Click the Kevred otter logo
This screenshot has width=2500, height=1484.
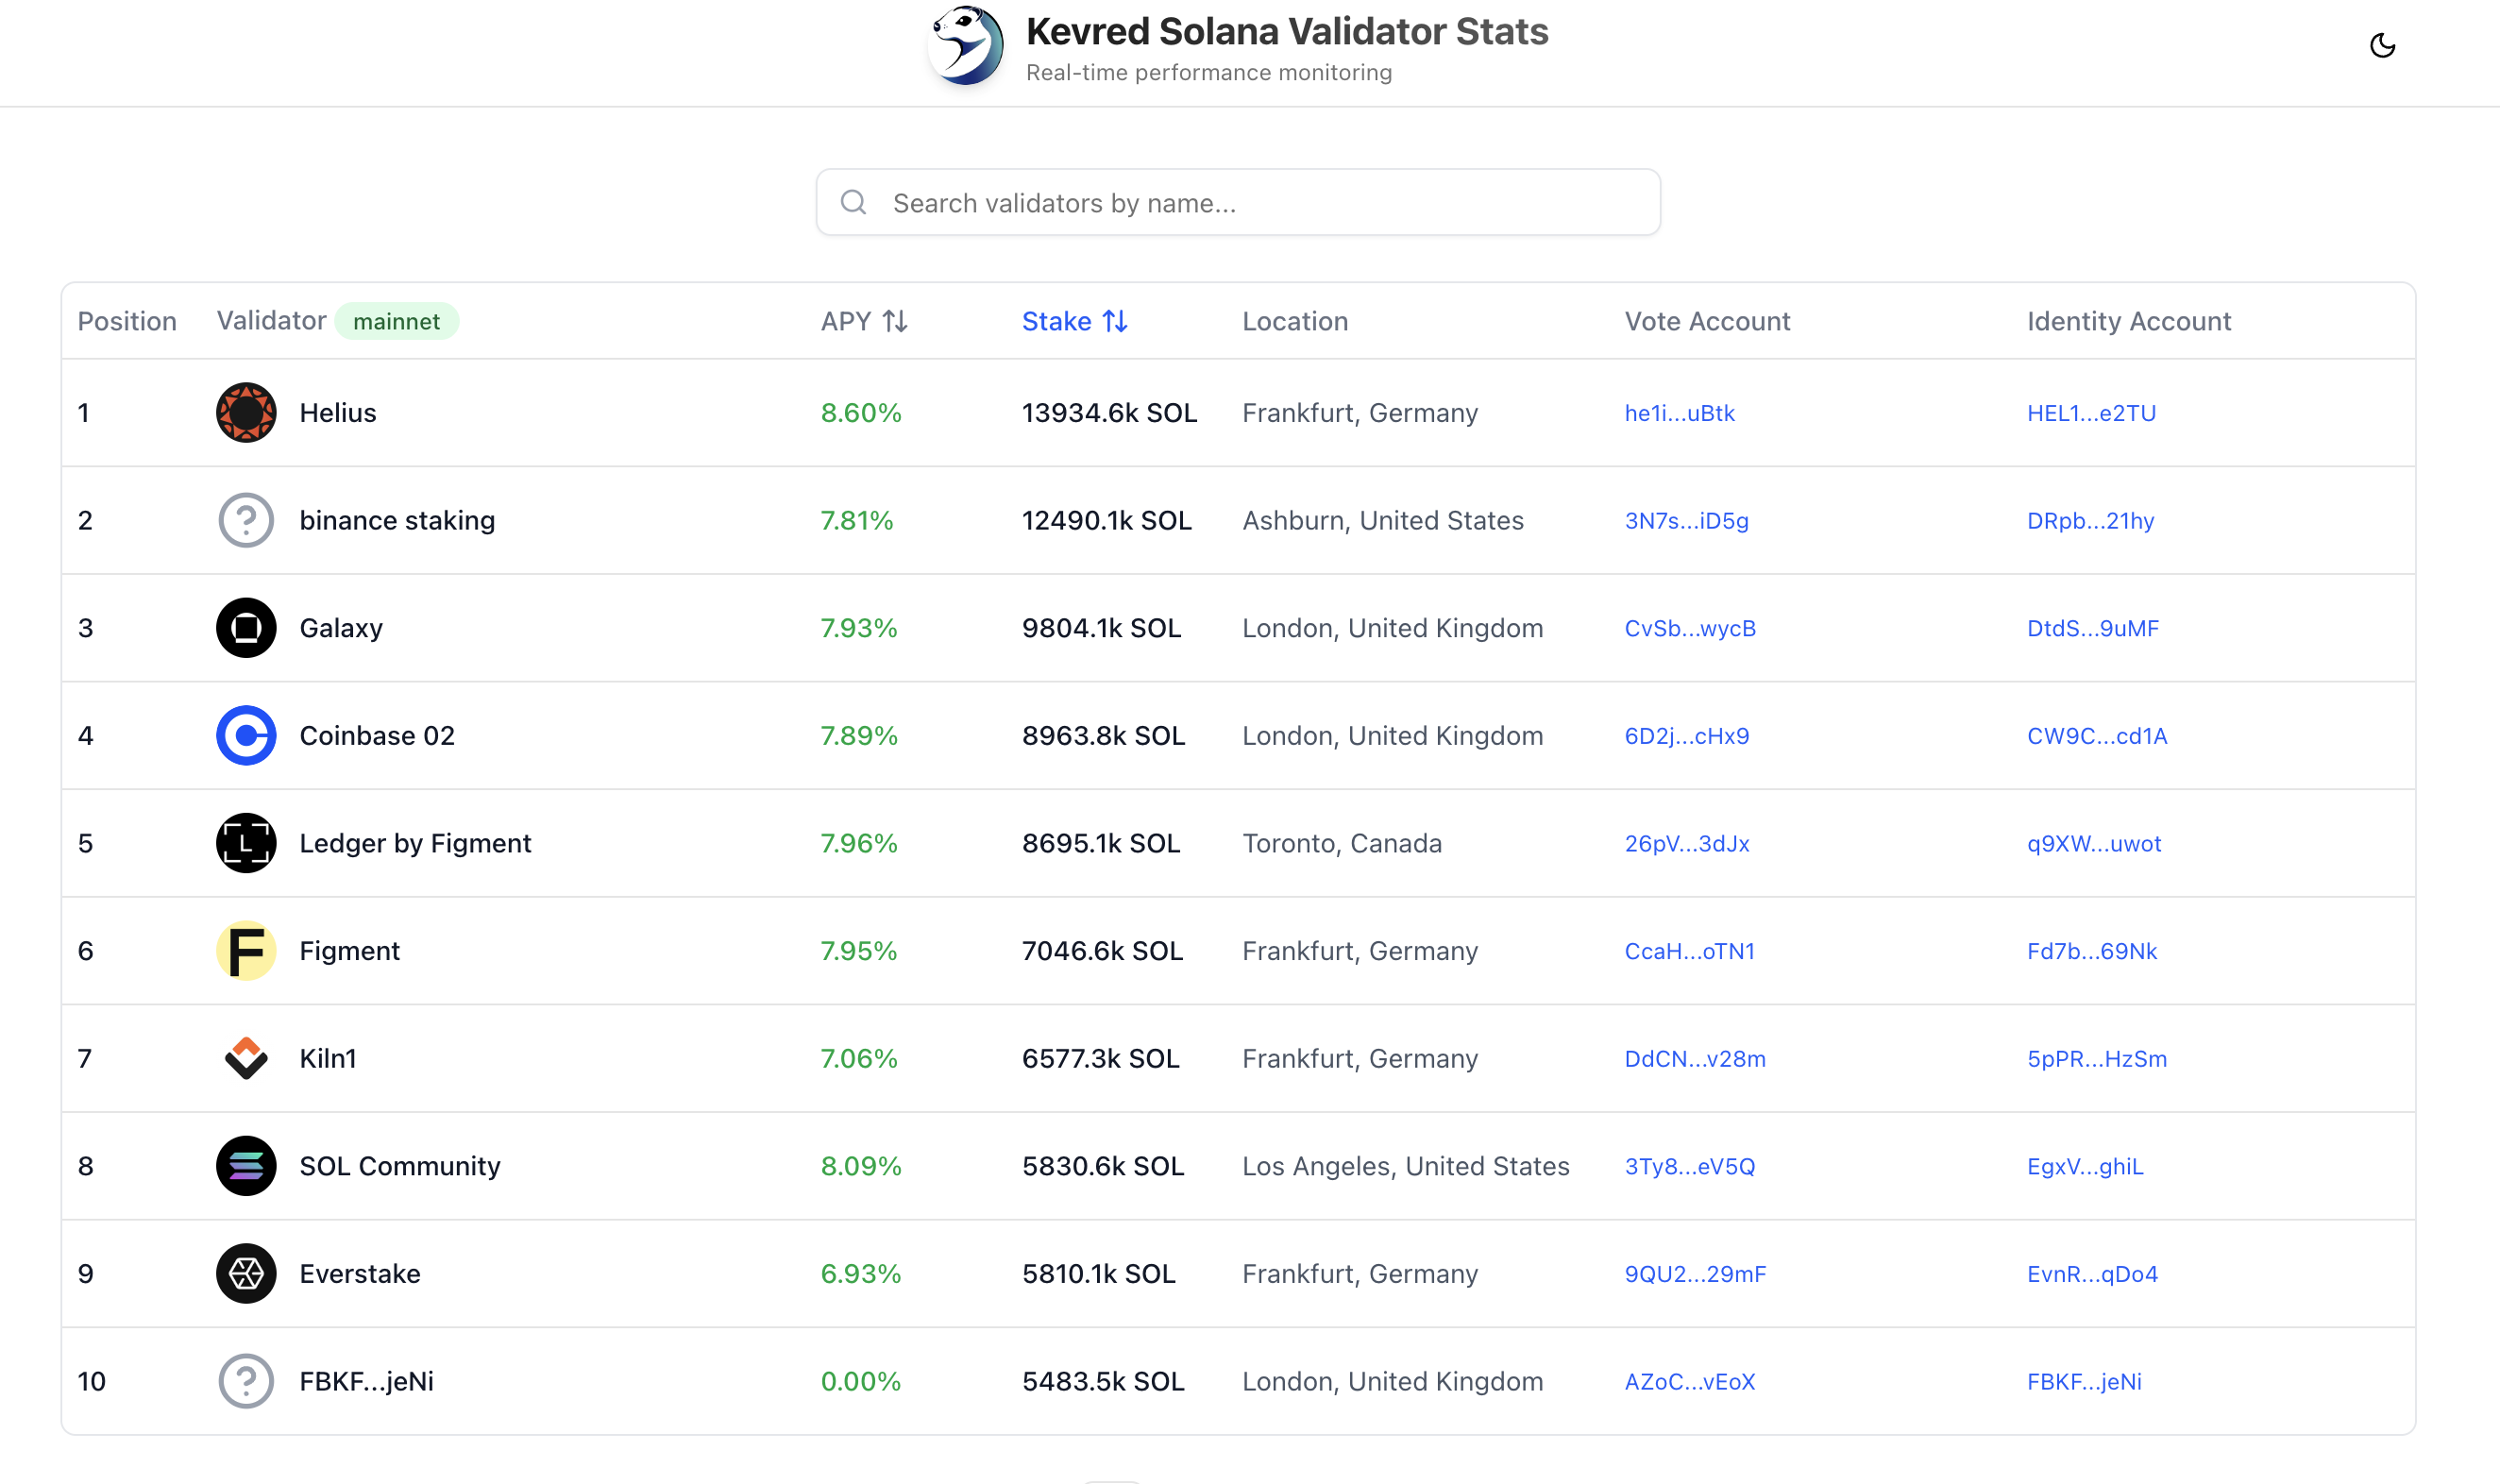pos(965,46)
